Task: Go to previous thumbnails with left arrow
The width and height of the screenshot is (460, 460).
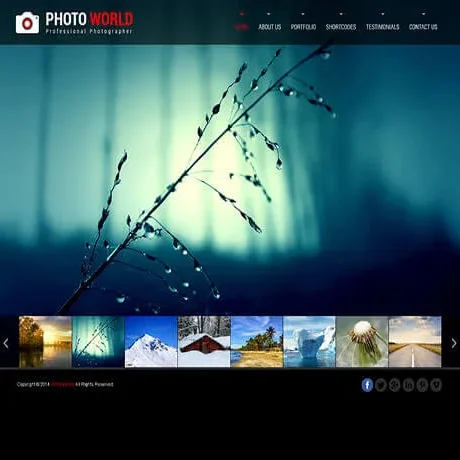Action: 6,343
